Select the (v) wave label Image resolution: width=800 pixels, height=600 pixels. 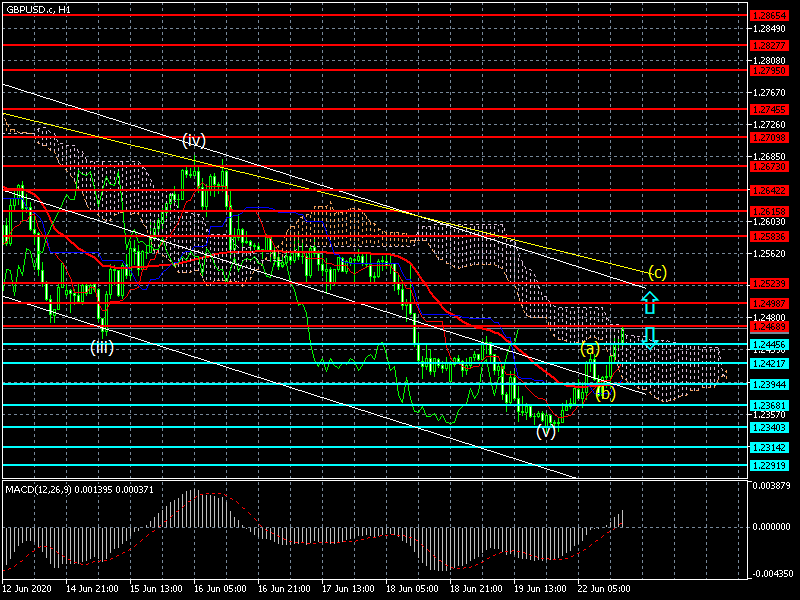(545, 432)
